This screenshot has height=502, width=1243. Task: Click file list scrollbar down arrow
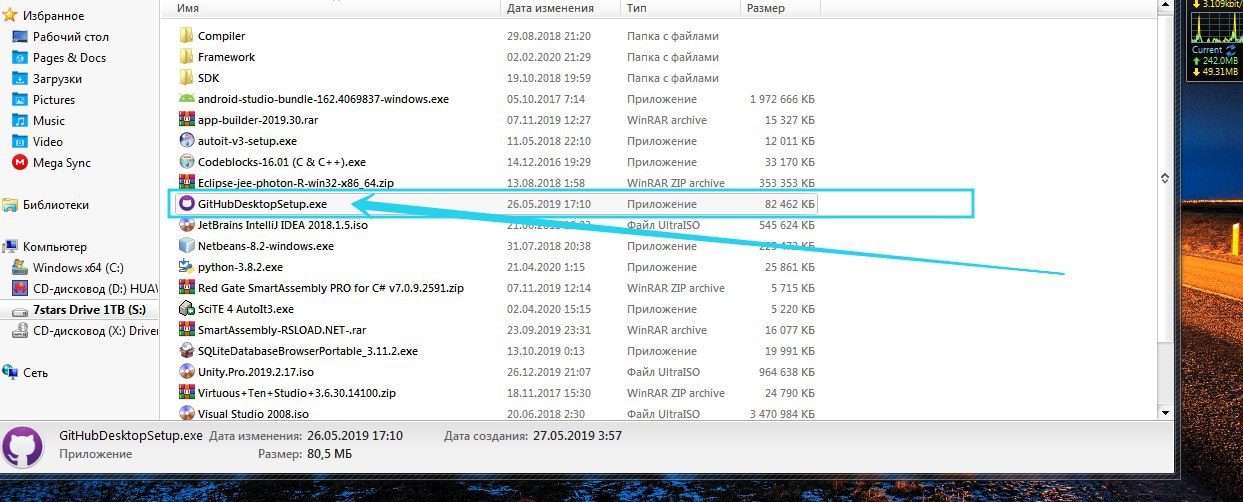coord(1164,411)
